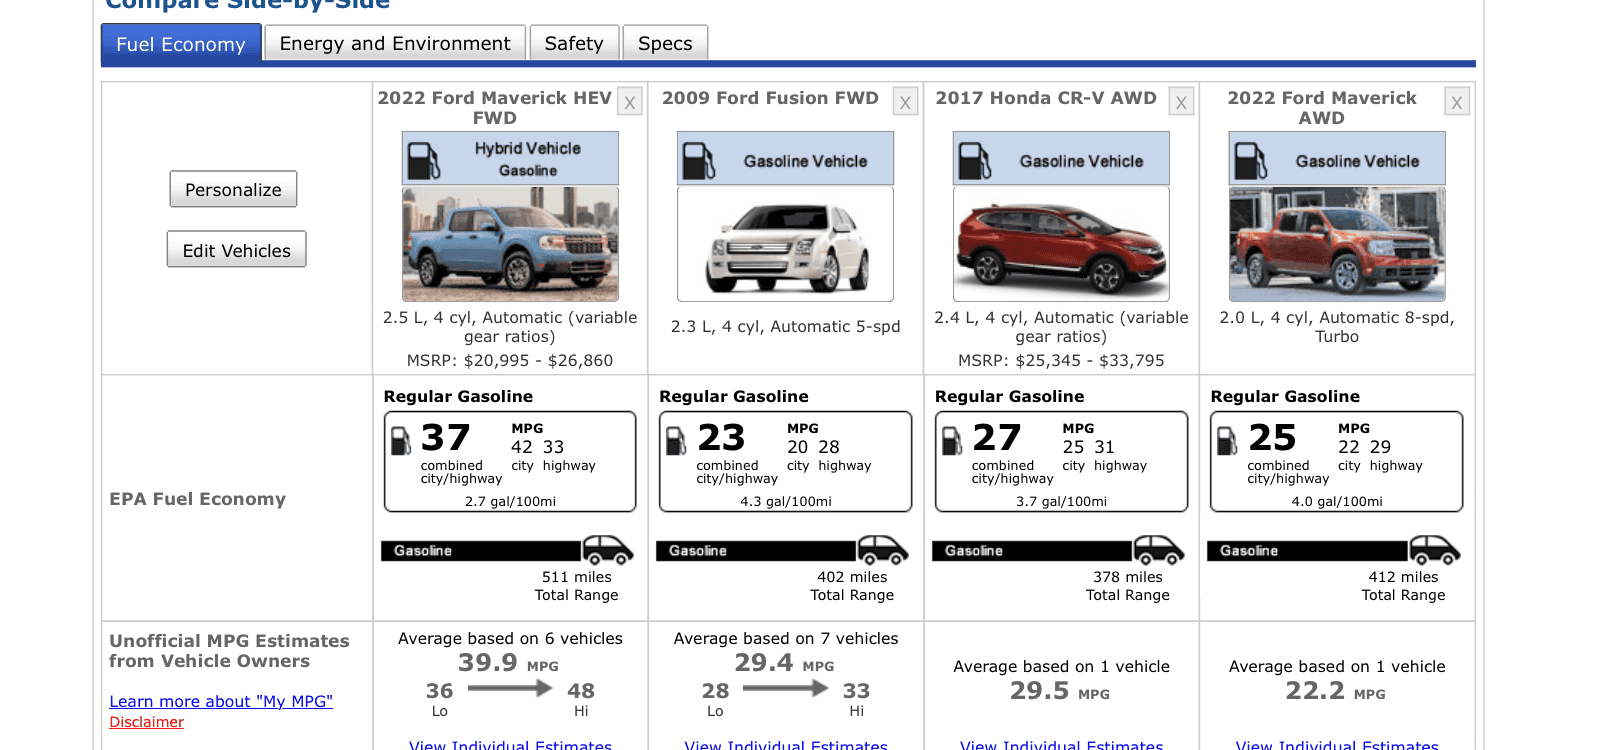Click the 37 combined MPG value
1624x750 pixels.
pos(446,438)
